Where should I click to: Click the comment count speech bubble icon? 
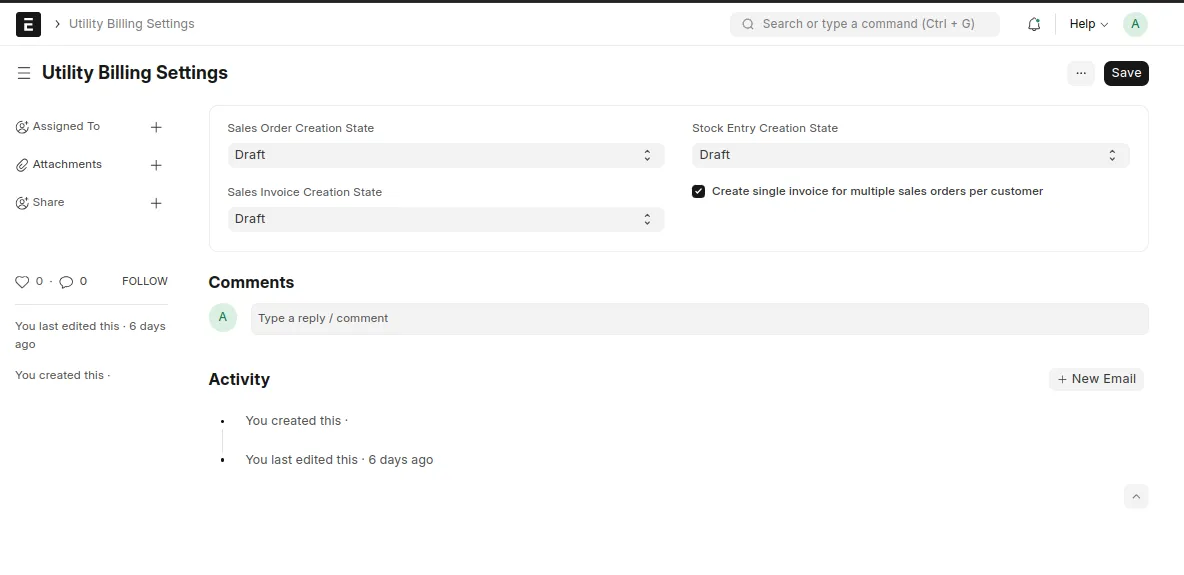(x=66, y=282)
